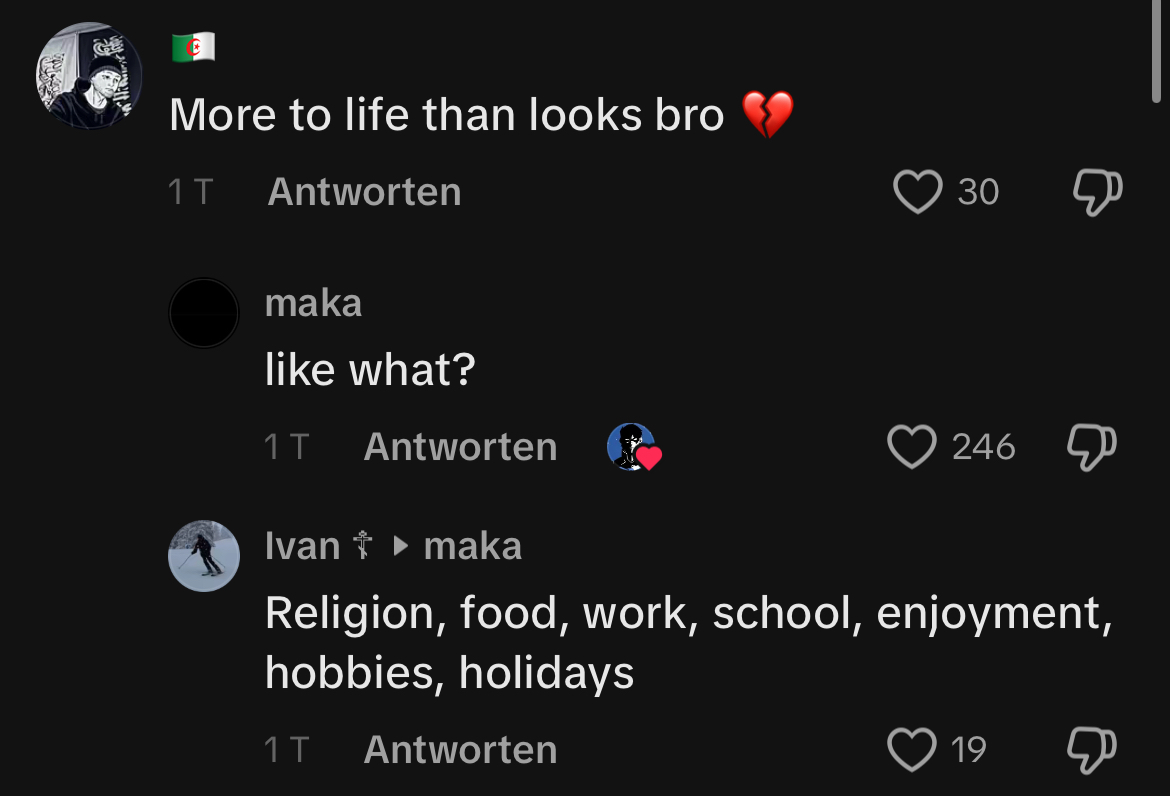Like maka's "like what?" reply
Viewport: 1170px width, 796px height.
pyautogui.click(x=911, y=447)
